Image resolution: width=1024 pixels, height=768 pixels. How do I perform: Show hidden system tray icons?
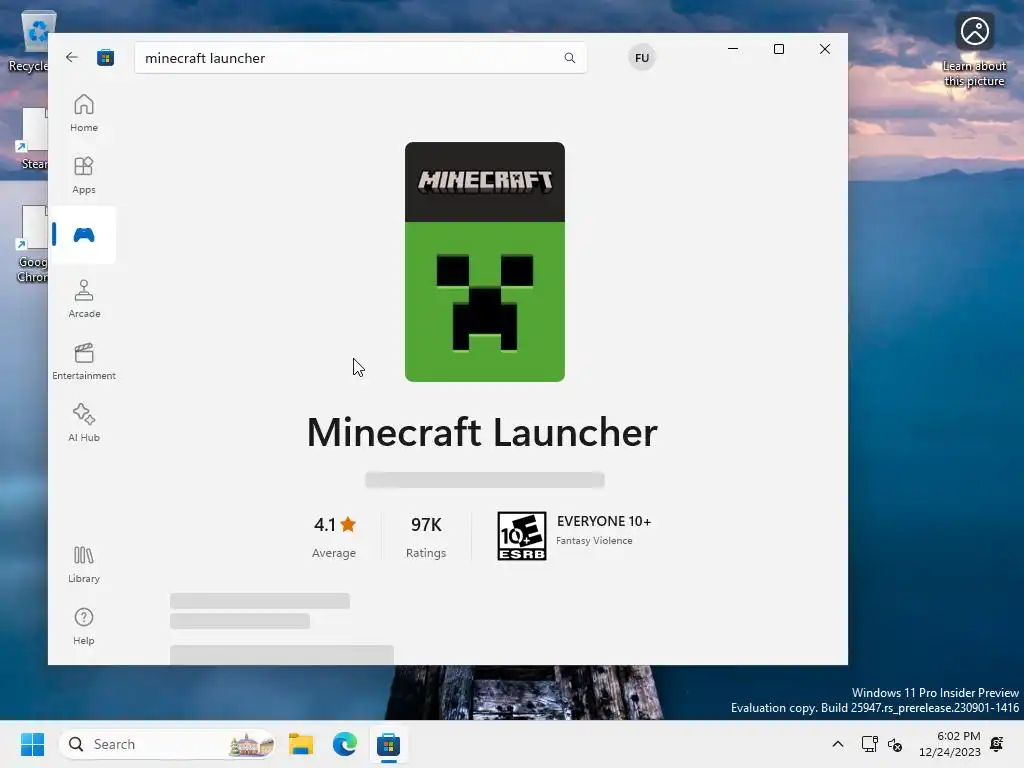(x=838, y=744)
